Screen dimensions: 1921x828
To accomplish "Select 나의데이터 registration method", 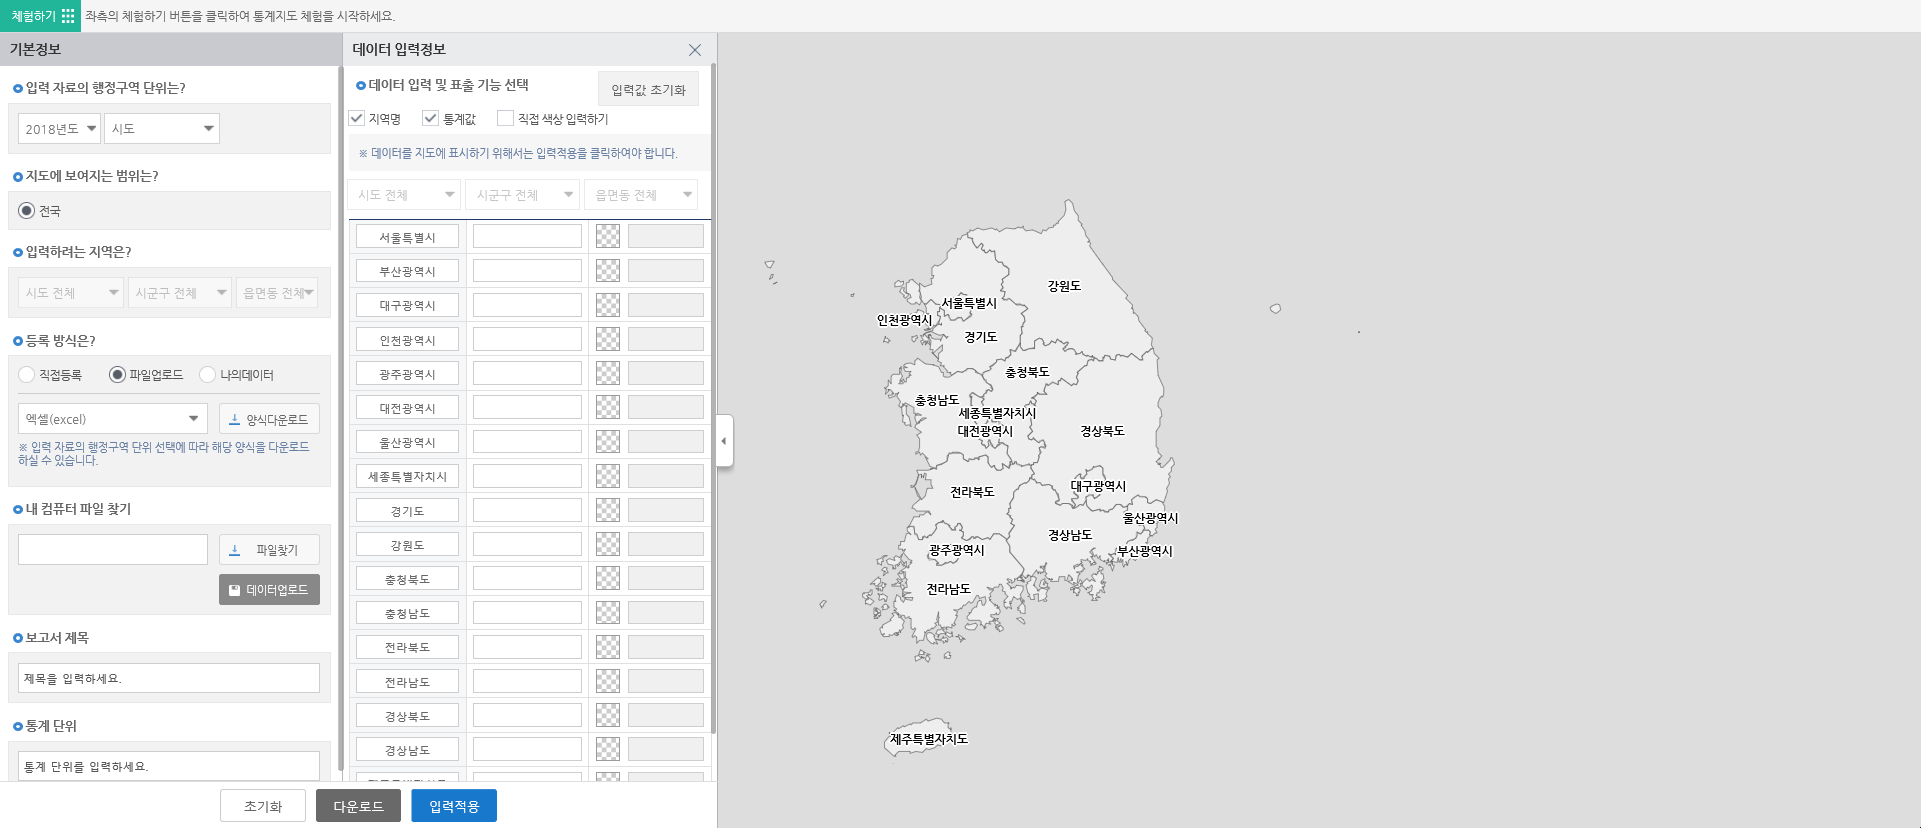I will coord(208,375).
